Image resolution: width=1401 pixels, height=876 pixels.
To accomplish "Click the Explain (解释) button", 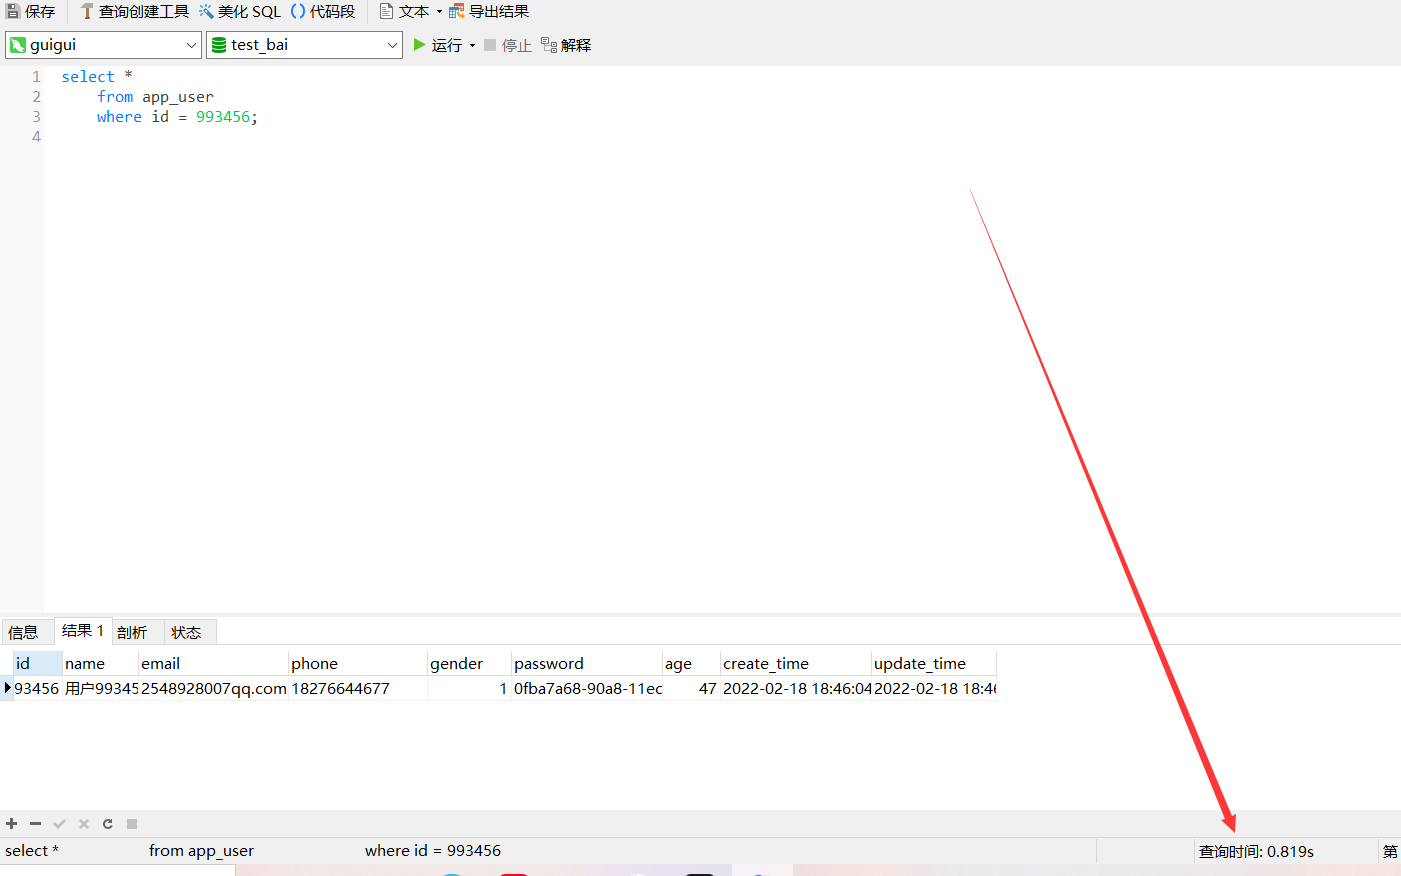I will (566, 45).
